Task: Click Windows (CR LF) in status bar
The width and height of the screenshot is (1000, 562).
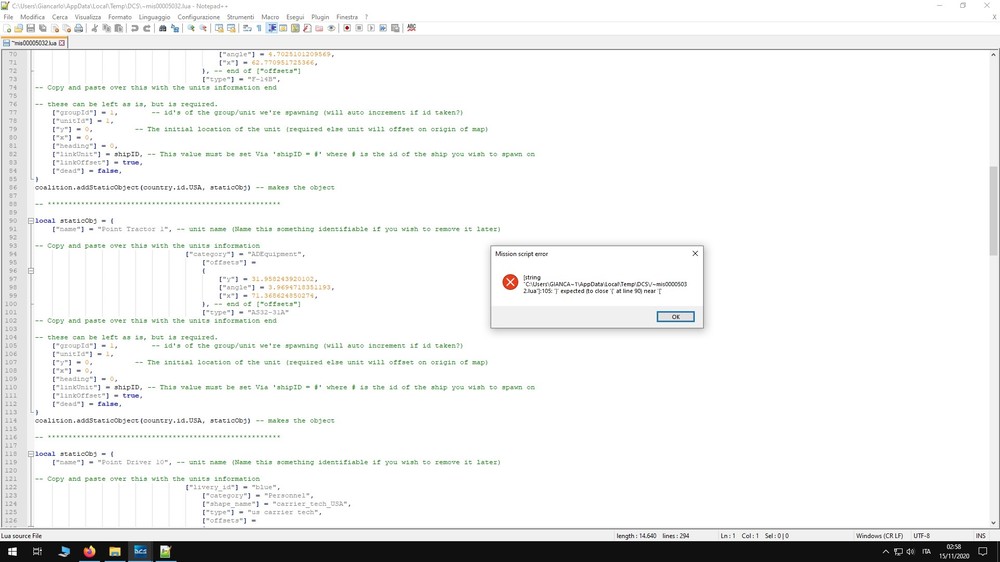Action: [x=879, y=536]
